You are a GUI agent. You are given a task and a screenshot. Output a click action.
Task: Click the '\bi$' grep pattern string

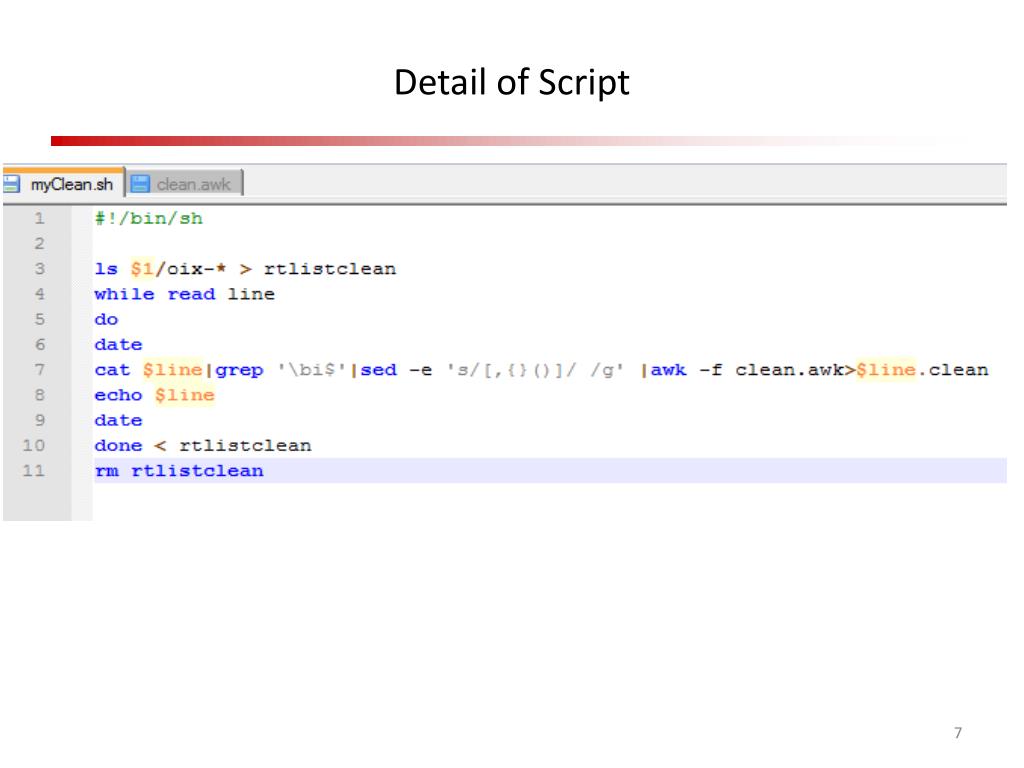pyautogui.click(x=312, y=370)
